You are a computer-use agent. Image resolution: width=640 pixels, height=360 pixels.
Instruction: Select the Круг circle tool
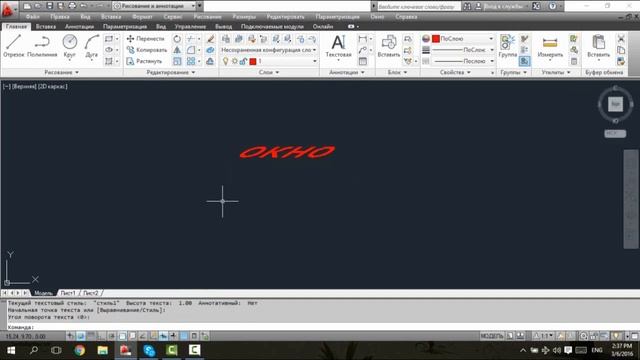(x=69, y=46)
